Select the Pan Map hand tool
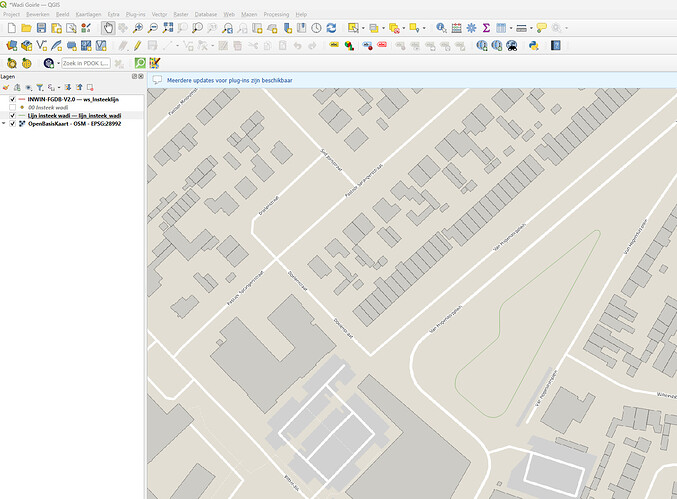The image size is (677, 499). pyautogui.click(x=108, y=28)
